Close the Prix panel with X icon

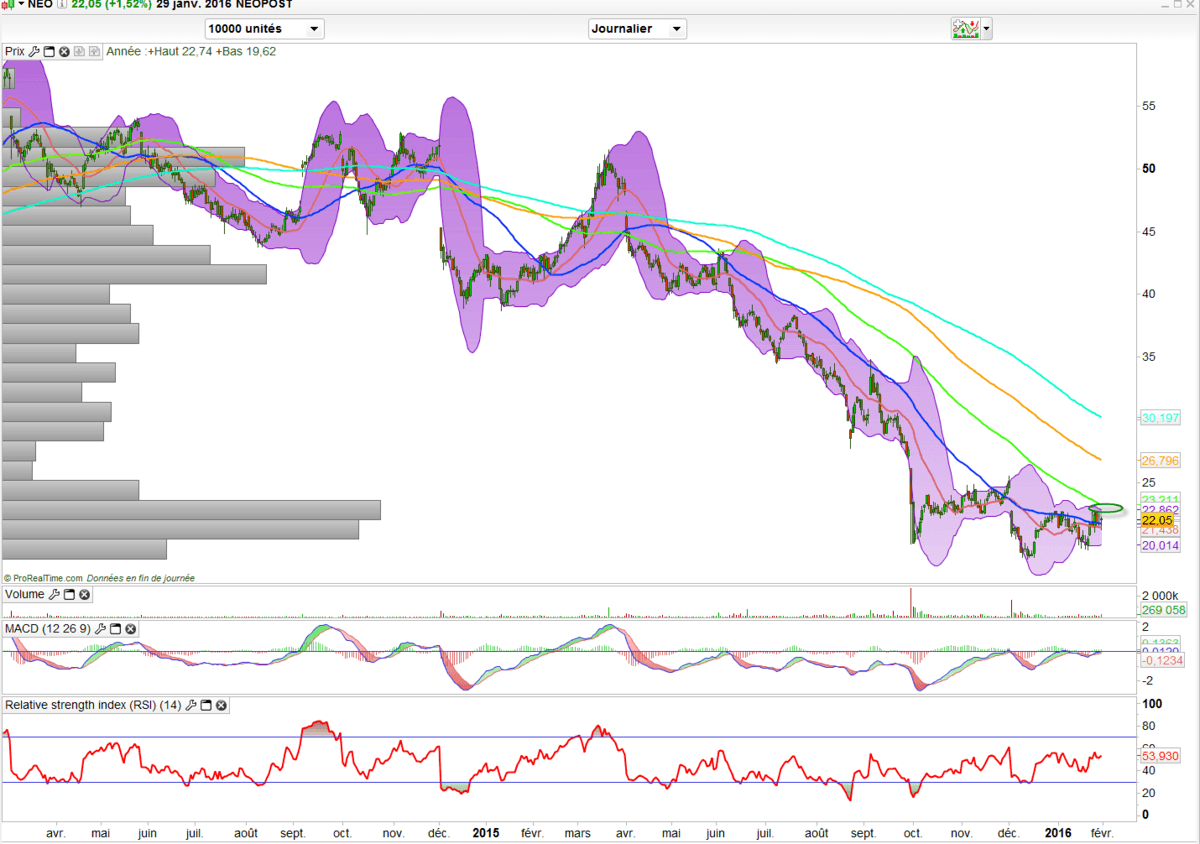coord(64,51)
